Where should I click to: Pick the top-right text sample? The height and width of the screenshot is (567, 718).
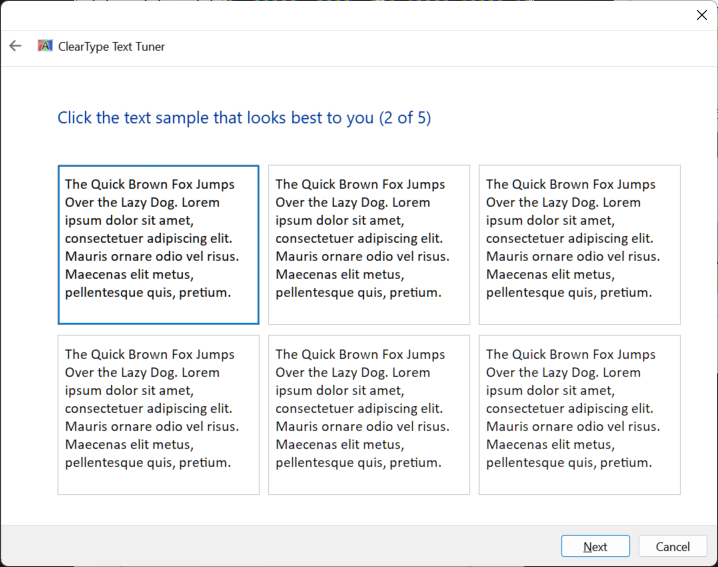point(579,245)
